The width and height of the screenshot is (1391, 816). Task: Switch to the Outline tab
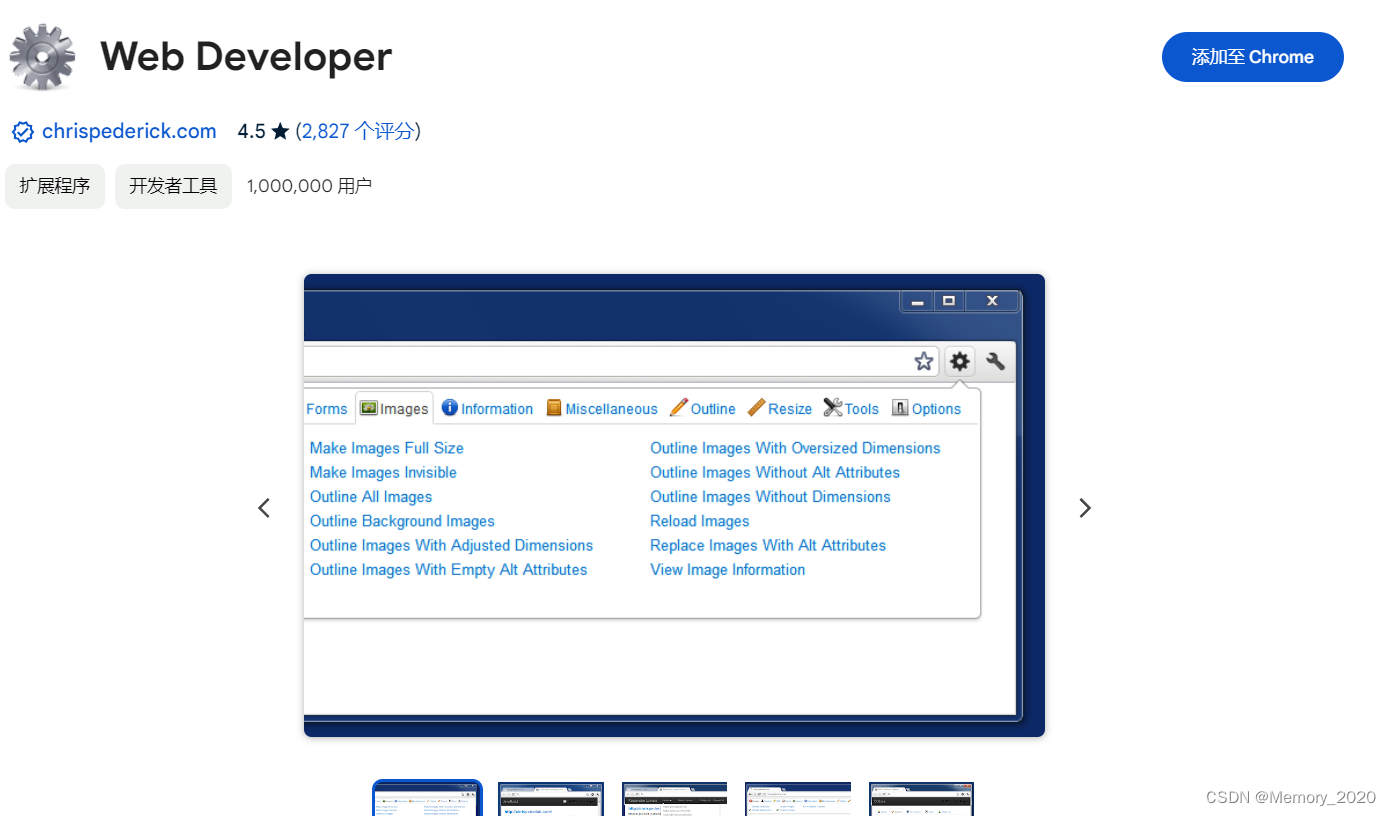coord(702,409)
